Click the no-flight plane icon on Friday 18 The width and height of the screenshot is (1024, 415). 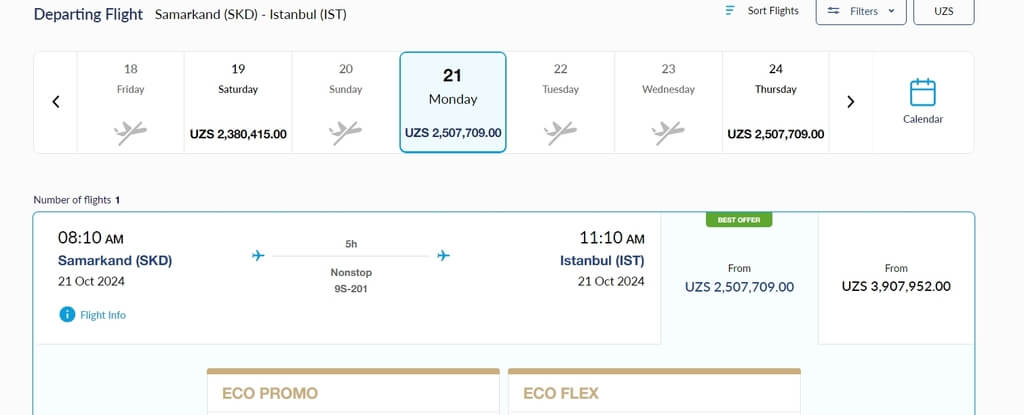point(130,133)
